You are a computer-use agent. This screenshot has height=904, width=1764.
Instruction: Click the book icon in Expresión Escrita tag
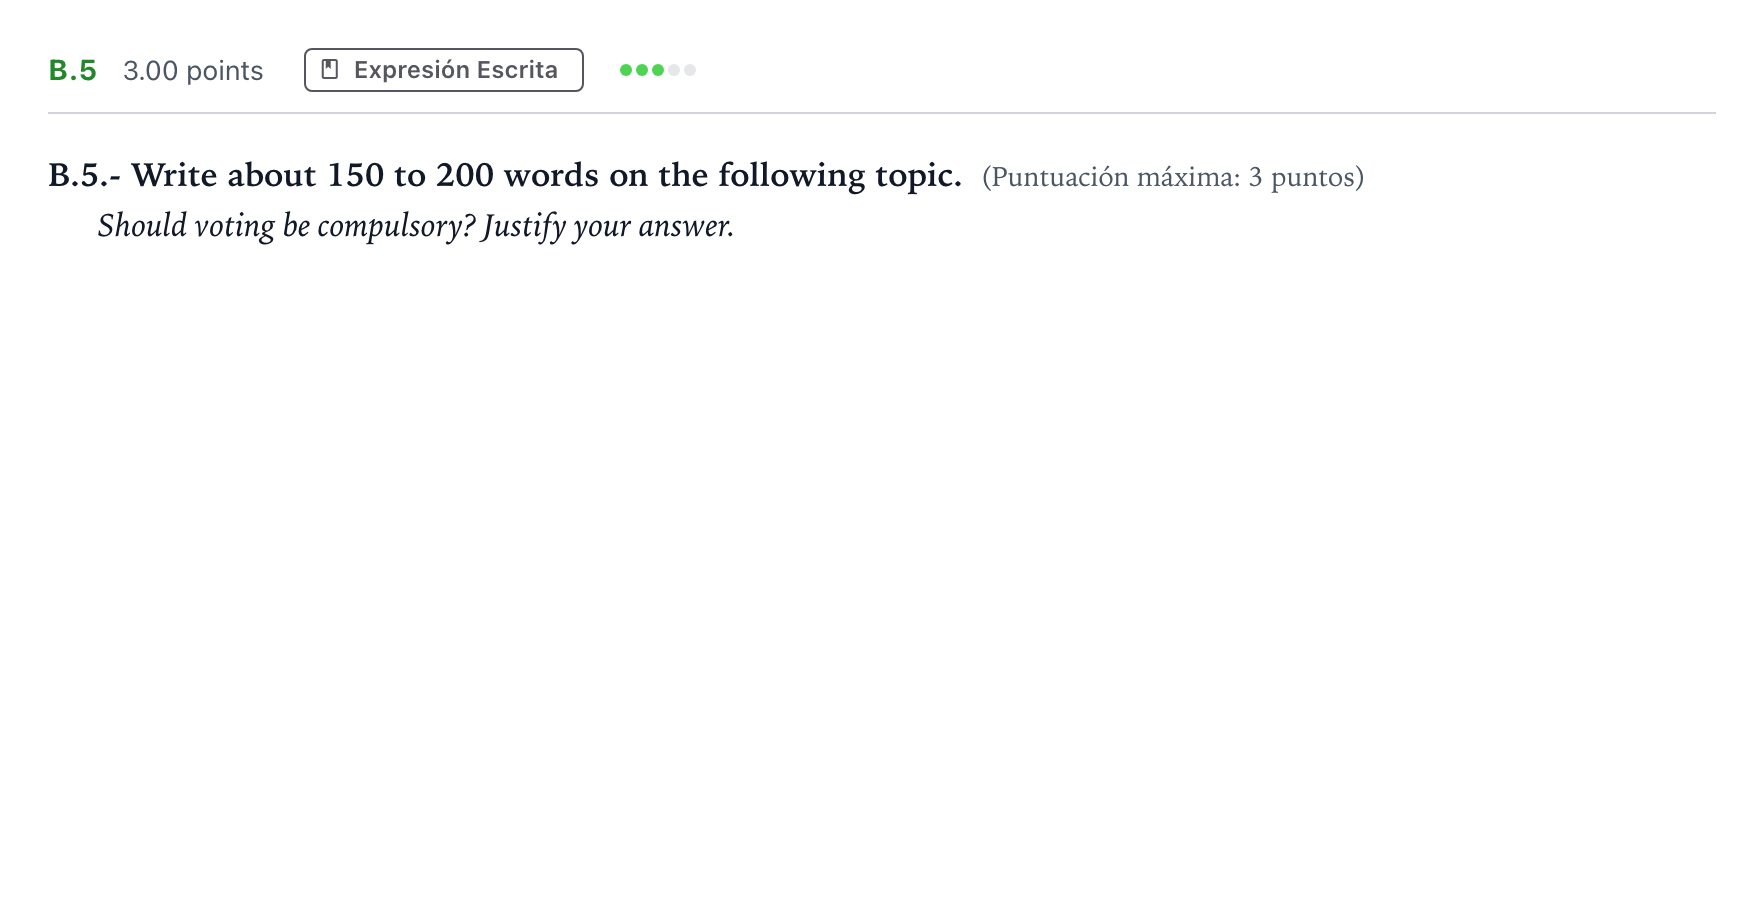coord(330,70)
